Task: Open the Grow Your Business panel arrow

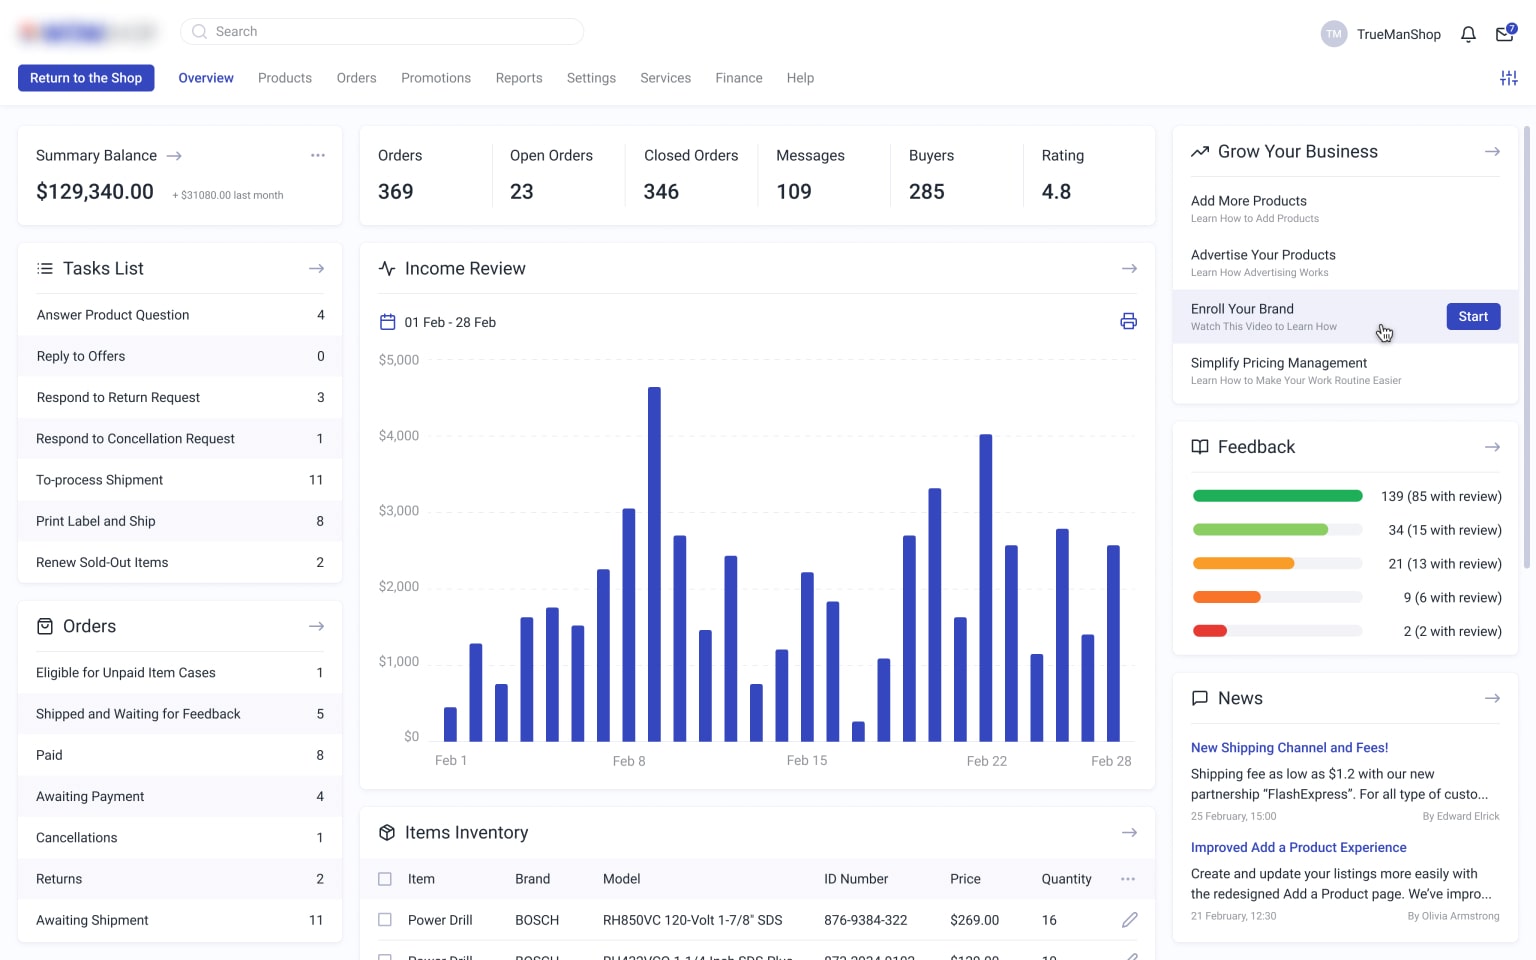Action: coord(1492,151)
